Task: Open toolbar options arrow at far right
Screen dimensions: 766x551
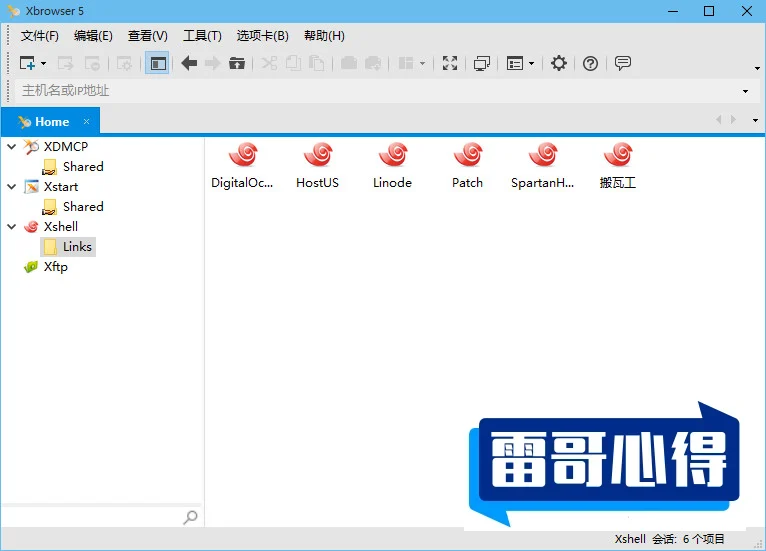Action: [757, 68]
